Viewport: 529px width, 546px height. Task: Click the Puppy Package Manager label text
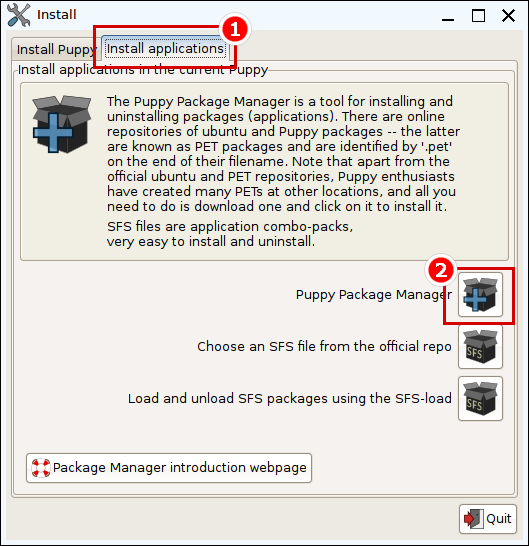[x=374, y=295]
